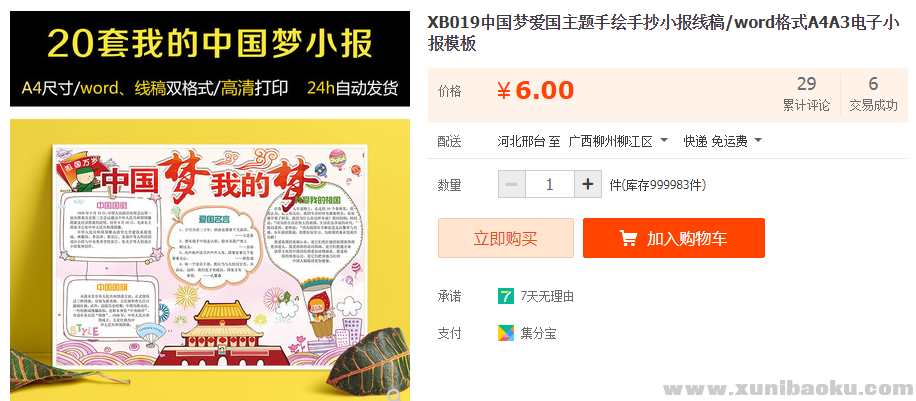Screen dimensions: 916x401
Task: Open the 快递 免运费 shipping dropdown
Action: (723, 141)
